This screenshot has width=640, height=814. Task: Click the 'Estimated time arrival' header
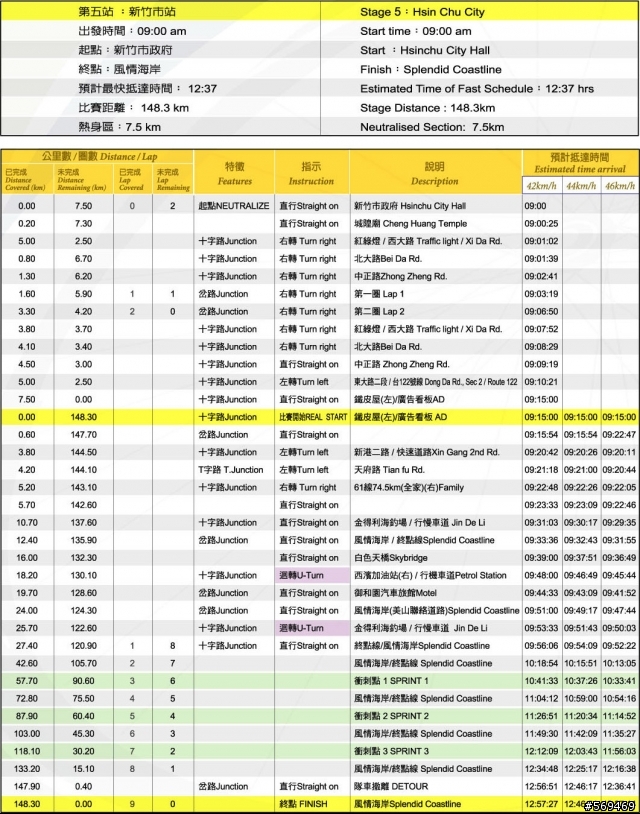tap(580, 169)
